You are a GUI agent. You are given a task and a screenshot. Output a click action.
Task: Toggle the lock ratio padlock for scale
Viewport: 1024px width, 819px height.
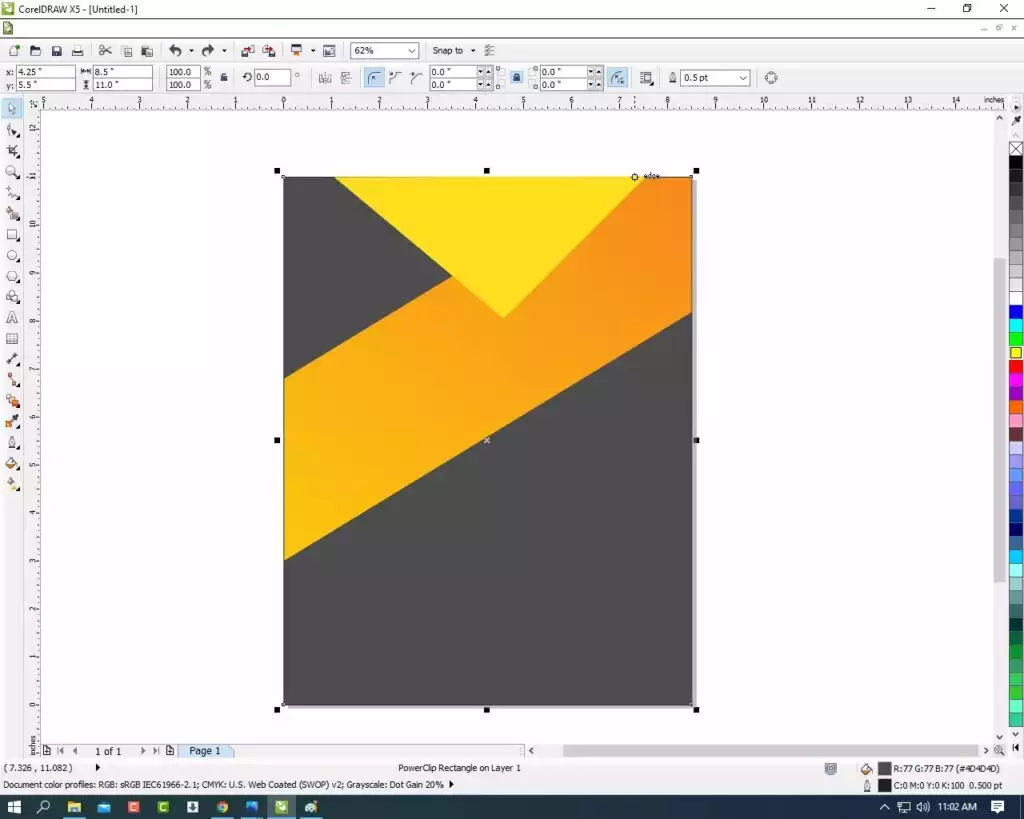pyautogui.click(x=223, y=78)
